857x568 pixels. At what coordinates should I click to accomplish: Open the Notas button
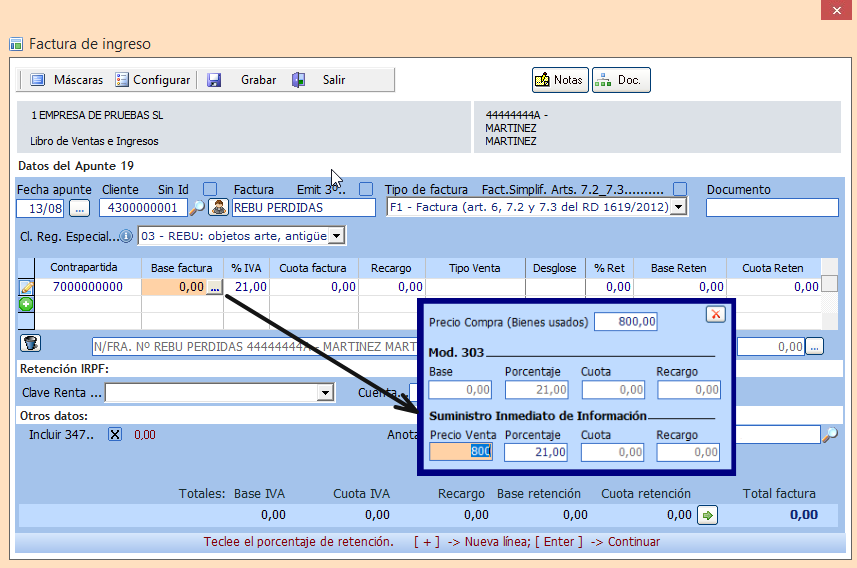(560, 80)
